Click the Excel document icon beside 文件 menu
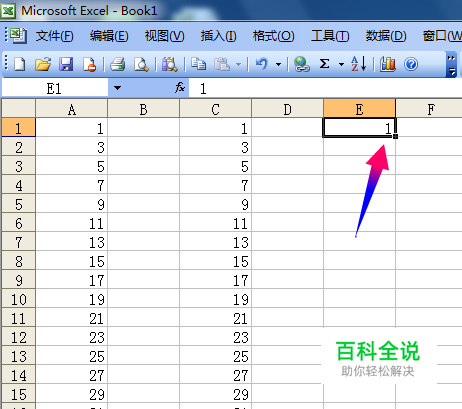 (x=17, y=35)
